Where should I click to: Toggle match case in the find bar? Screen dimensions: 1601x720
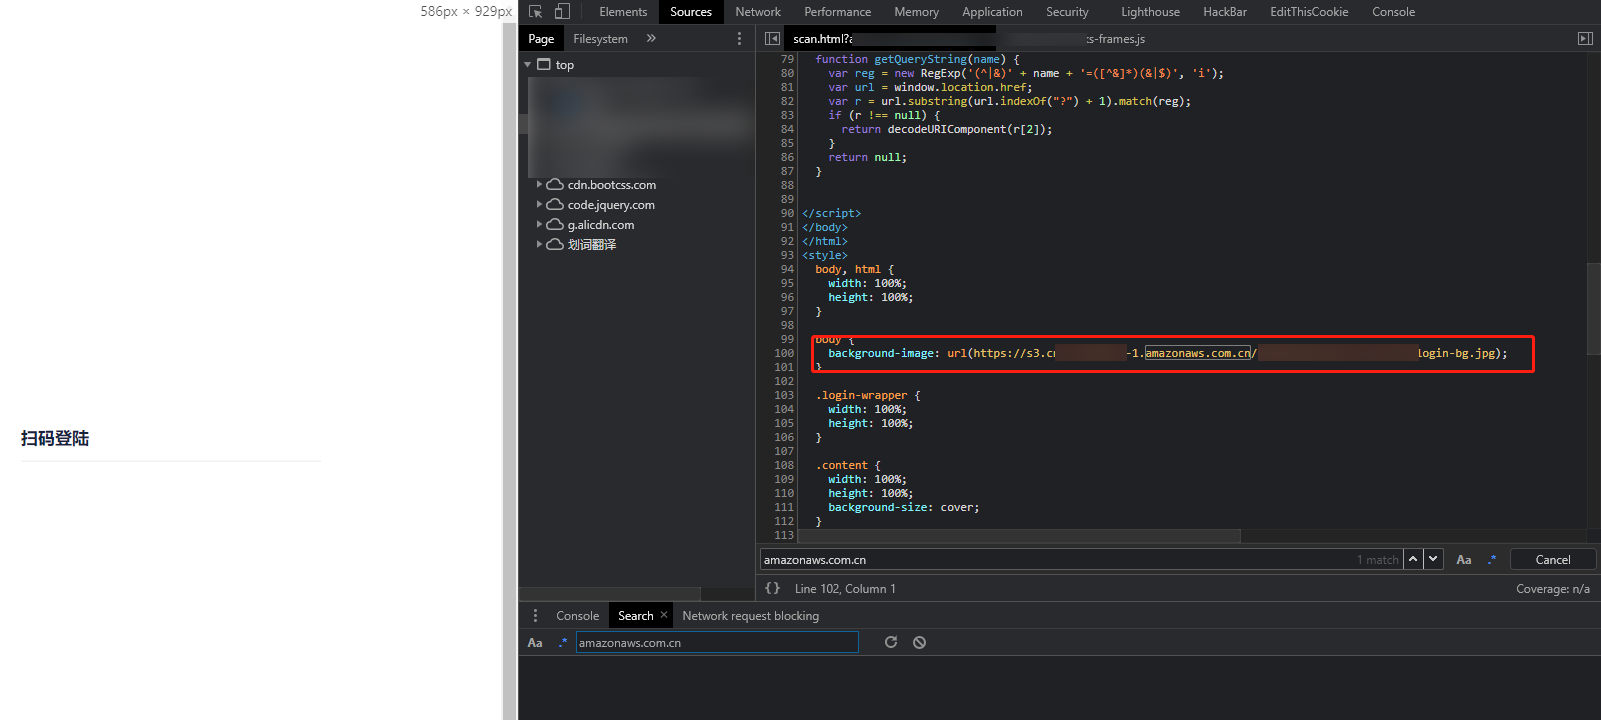click(x=1464, y=560)
